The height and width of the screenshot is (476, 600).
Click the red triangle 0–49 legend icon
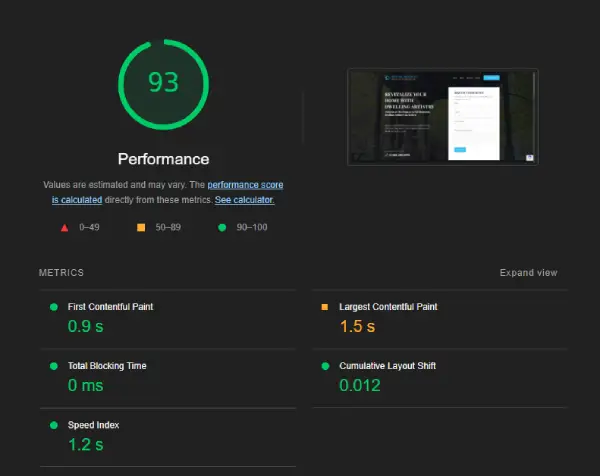(x=64, y=227)
